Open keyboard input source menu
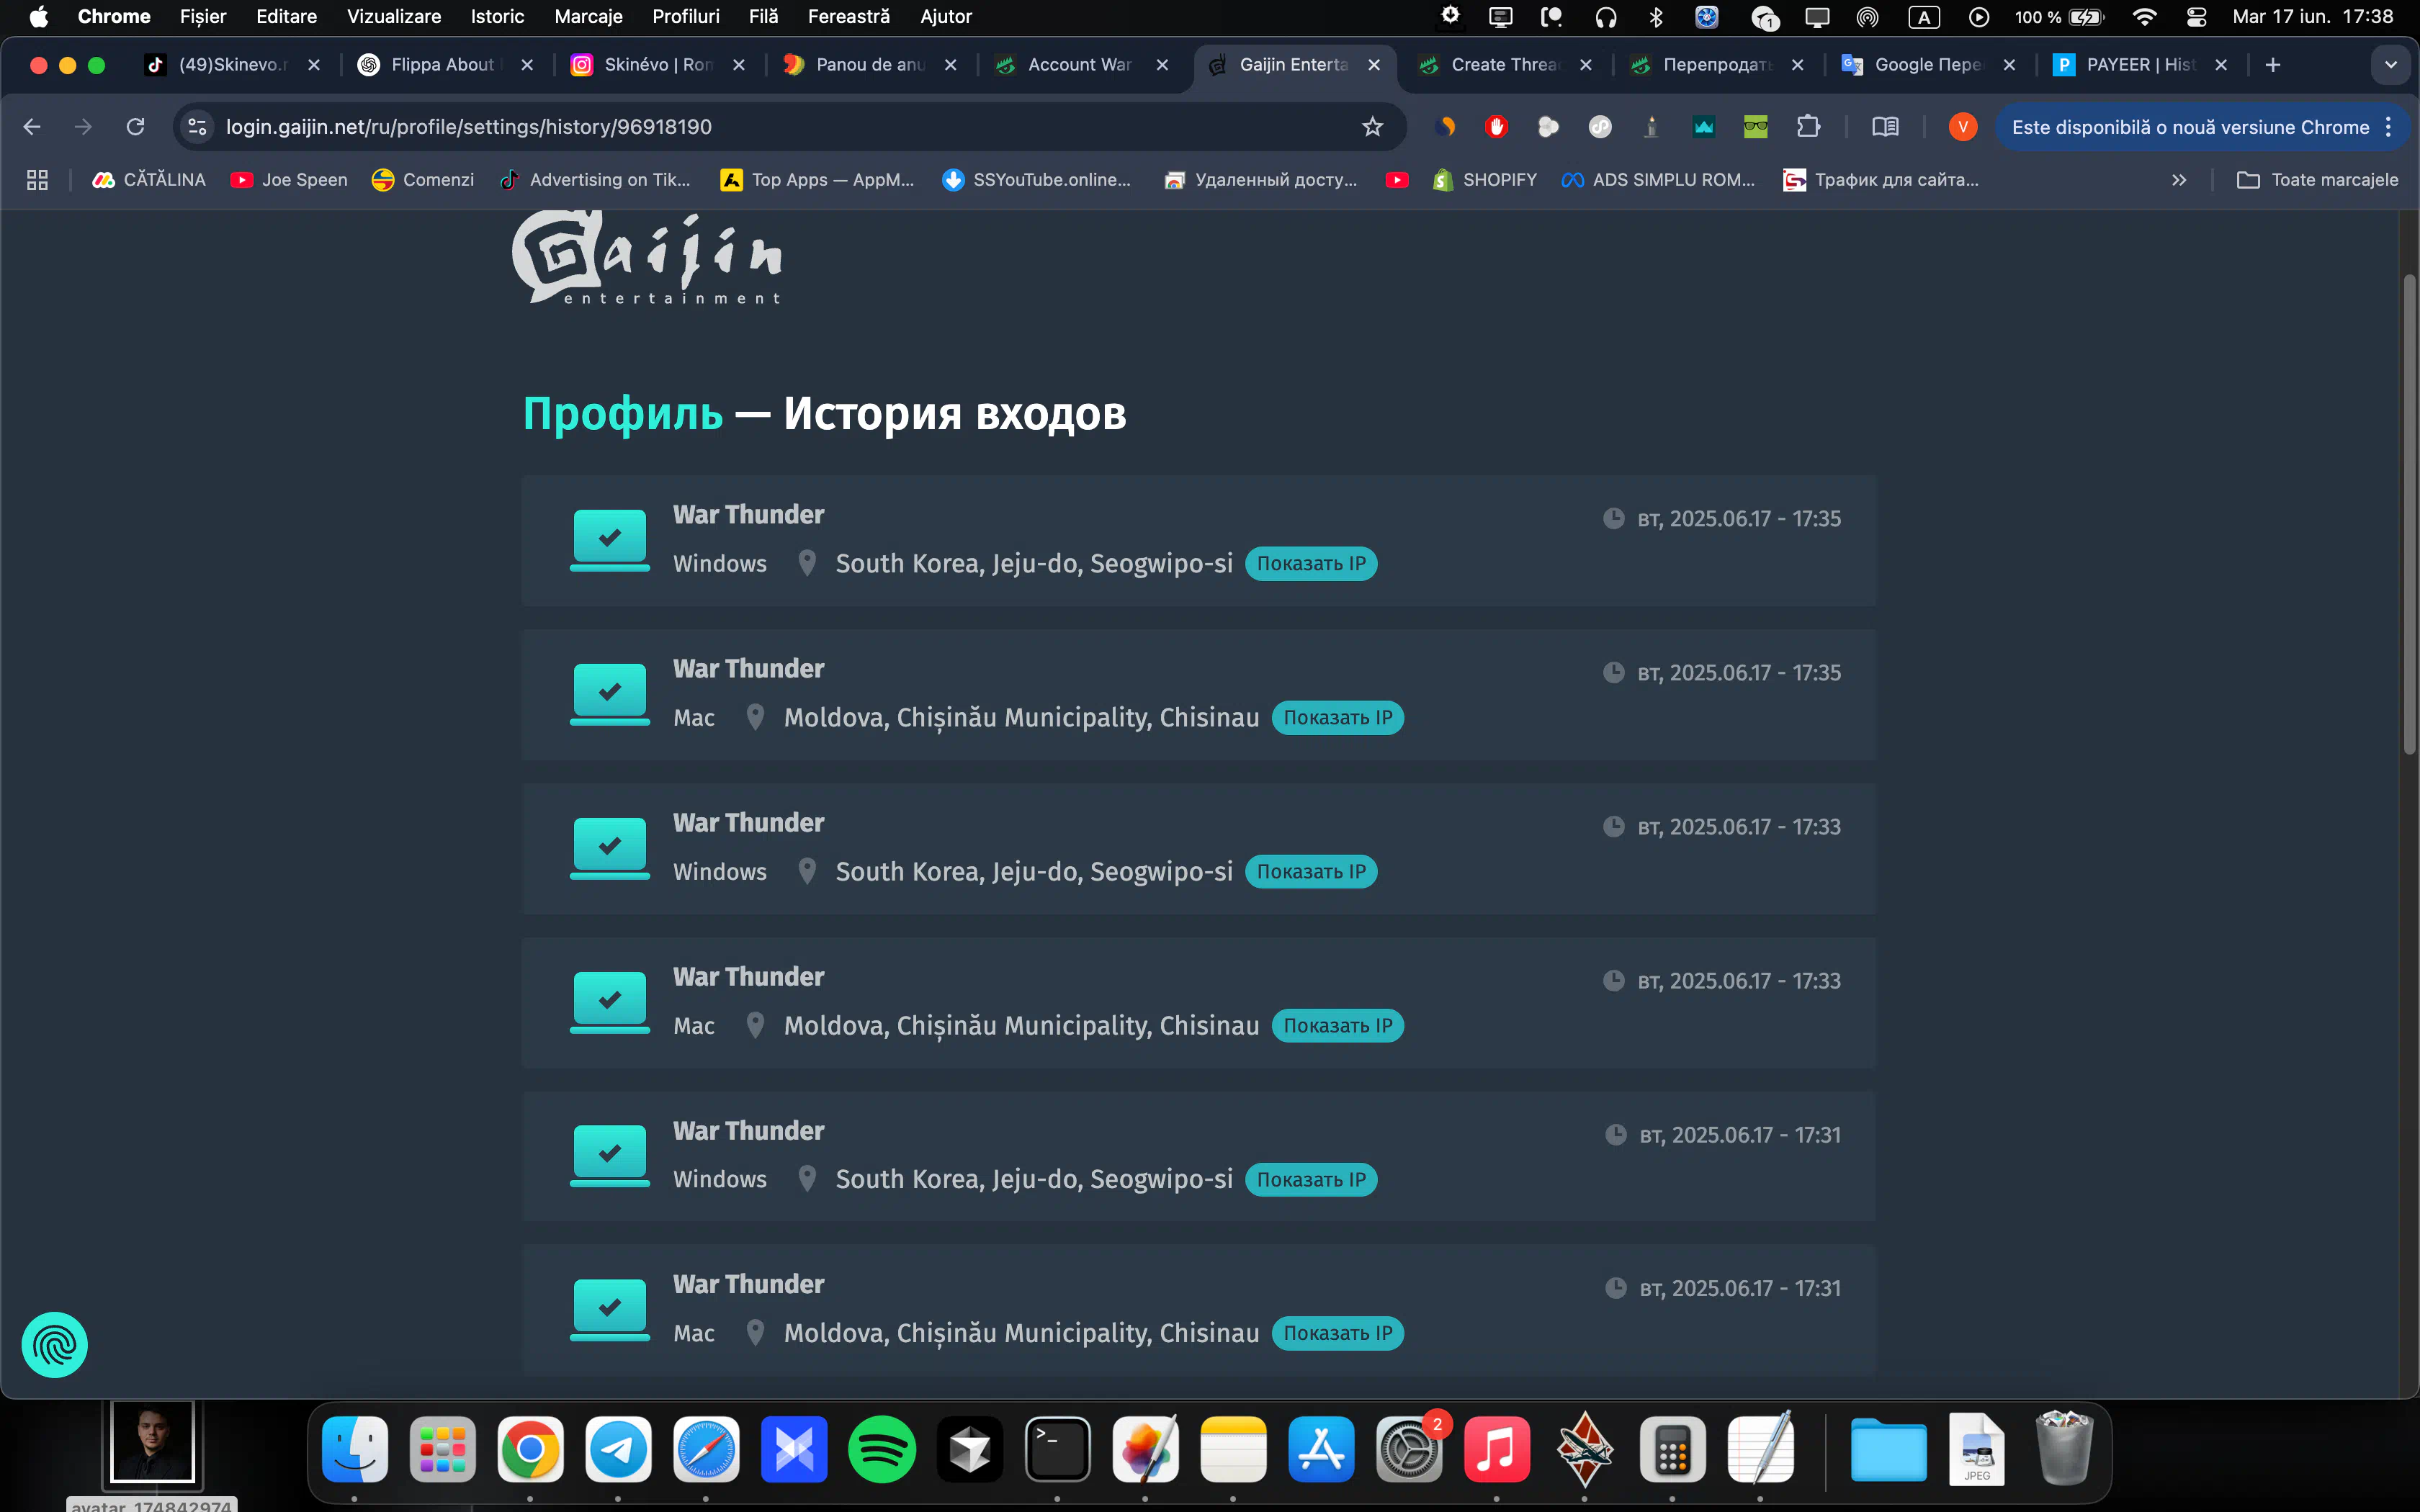Screen dimensions: 2420x1512 pyautogui.click(x=1924, y=17)
